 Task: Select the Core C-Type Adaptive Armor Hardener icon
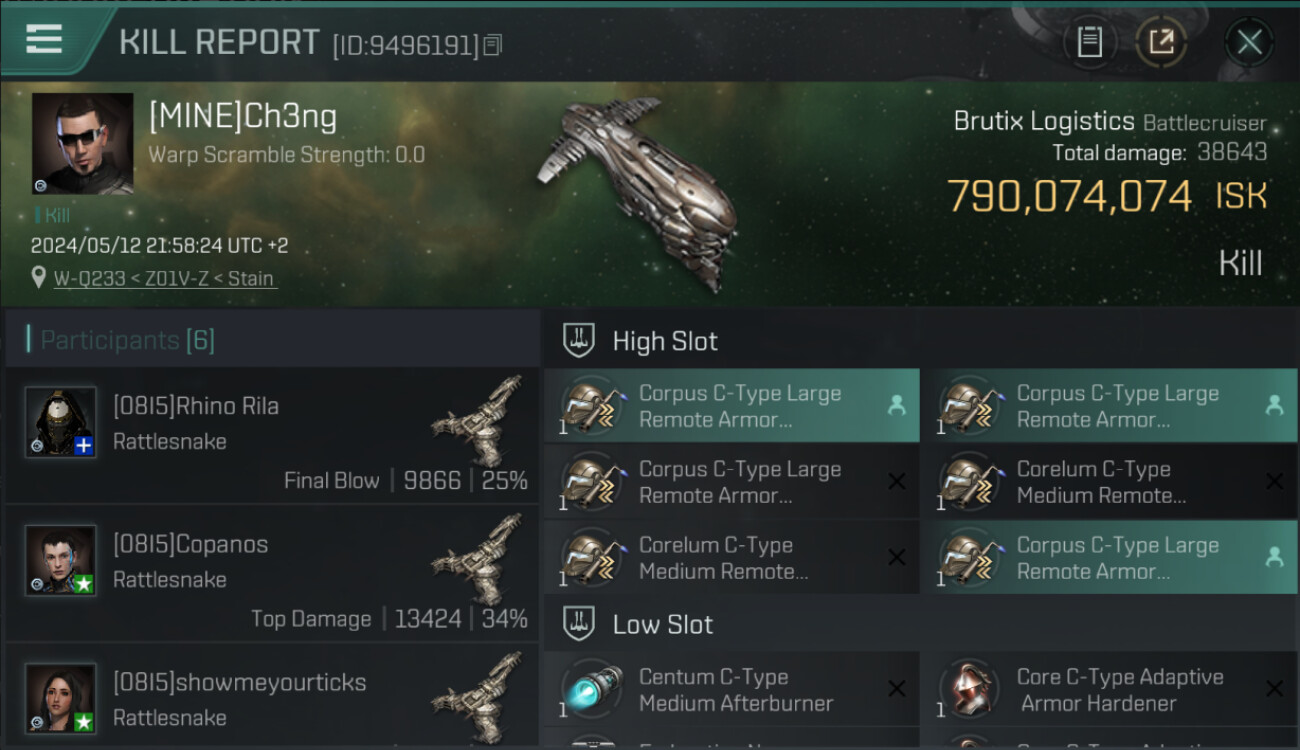[969, 690]
